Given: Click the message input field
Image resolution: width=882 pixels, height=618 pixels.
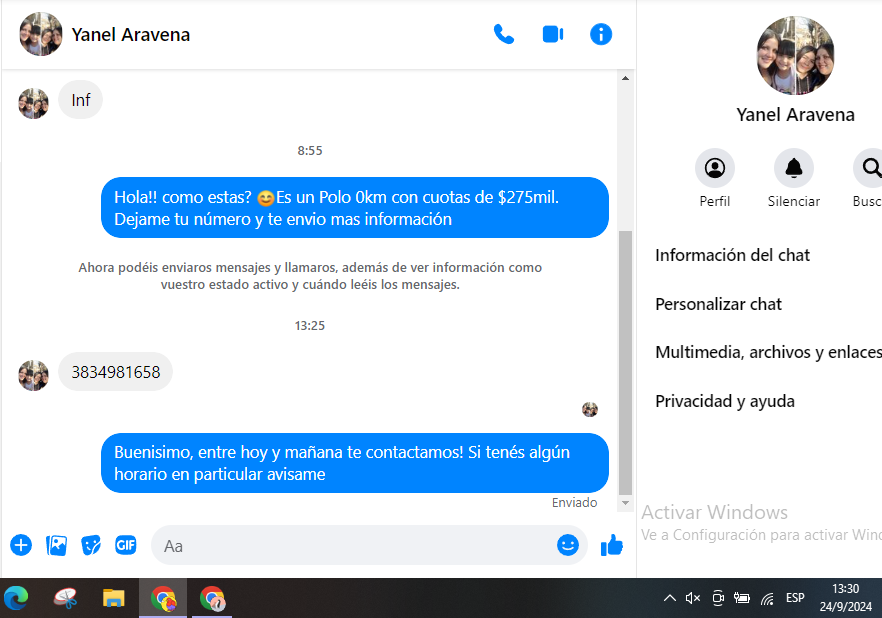Looking at the screenshot, I should [350, 546].
